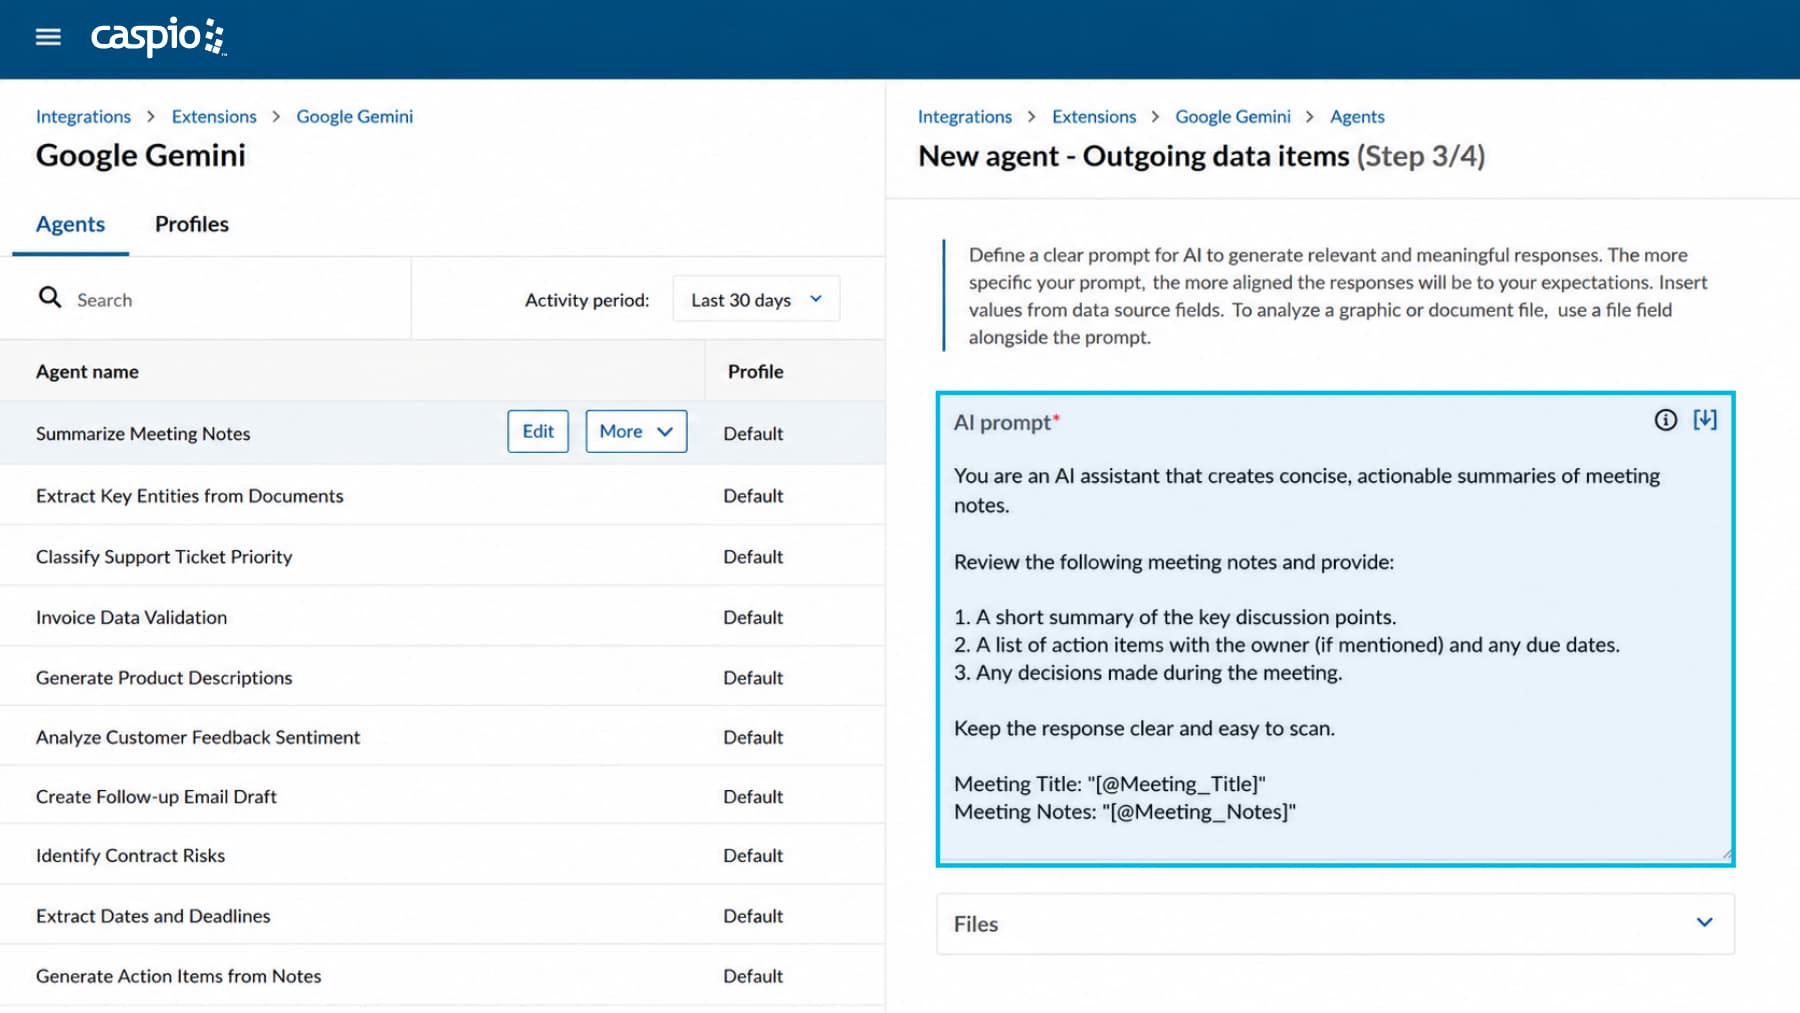Select Extract Key Entities from Documents agent
The width and height of the screenshot is (1800, 1013).
click(x=190, y=495)
